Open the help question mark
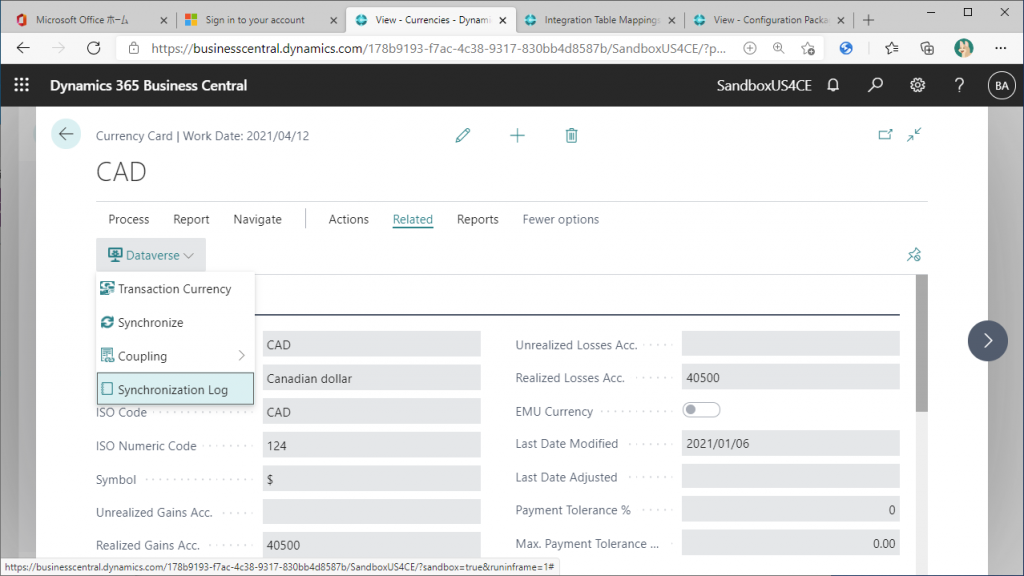 [959, 85]
